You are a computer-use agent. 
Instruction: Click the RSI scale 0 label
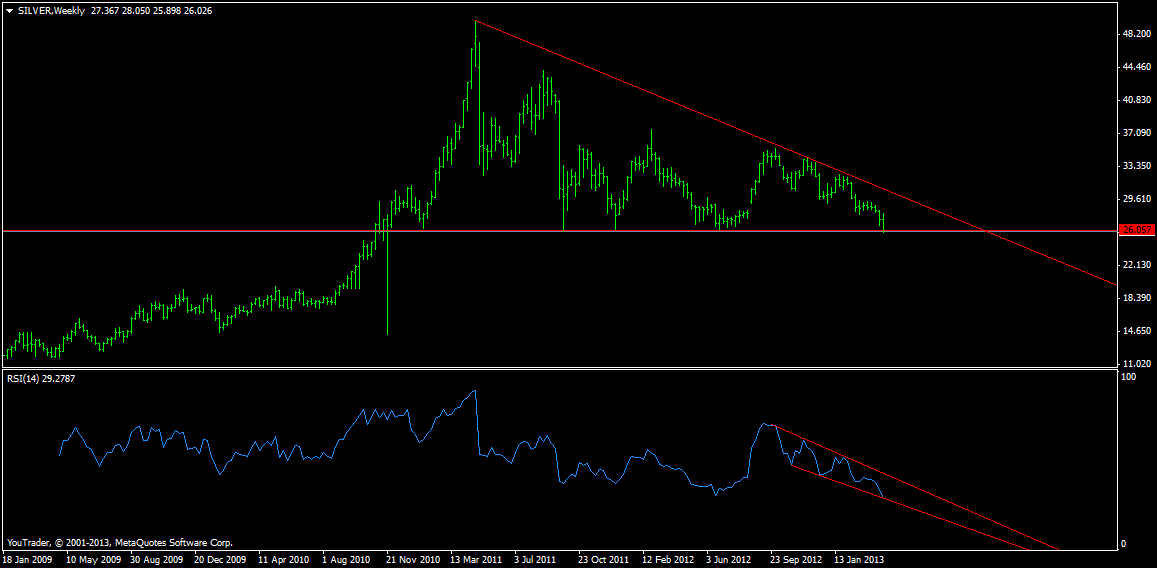[1126, 543]
